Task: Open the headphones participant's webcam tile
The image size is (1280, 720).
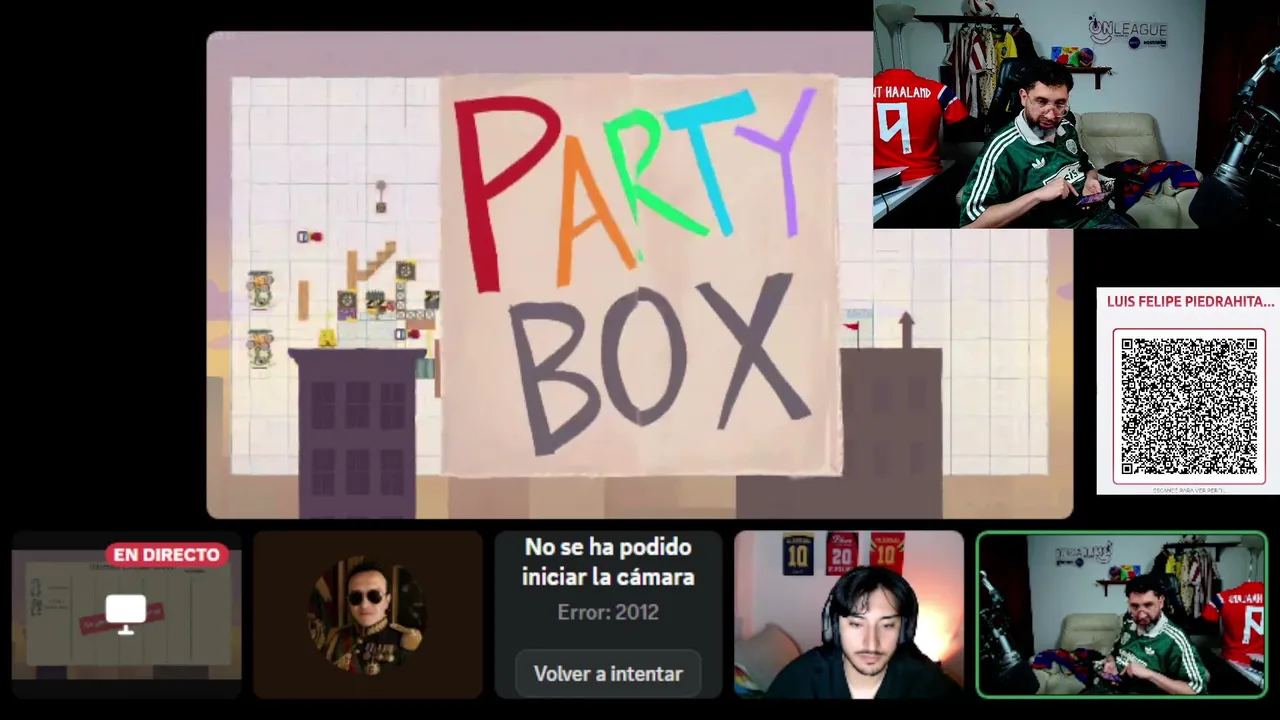Action: tap(849, 614)
